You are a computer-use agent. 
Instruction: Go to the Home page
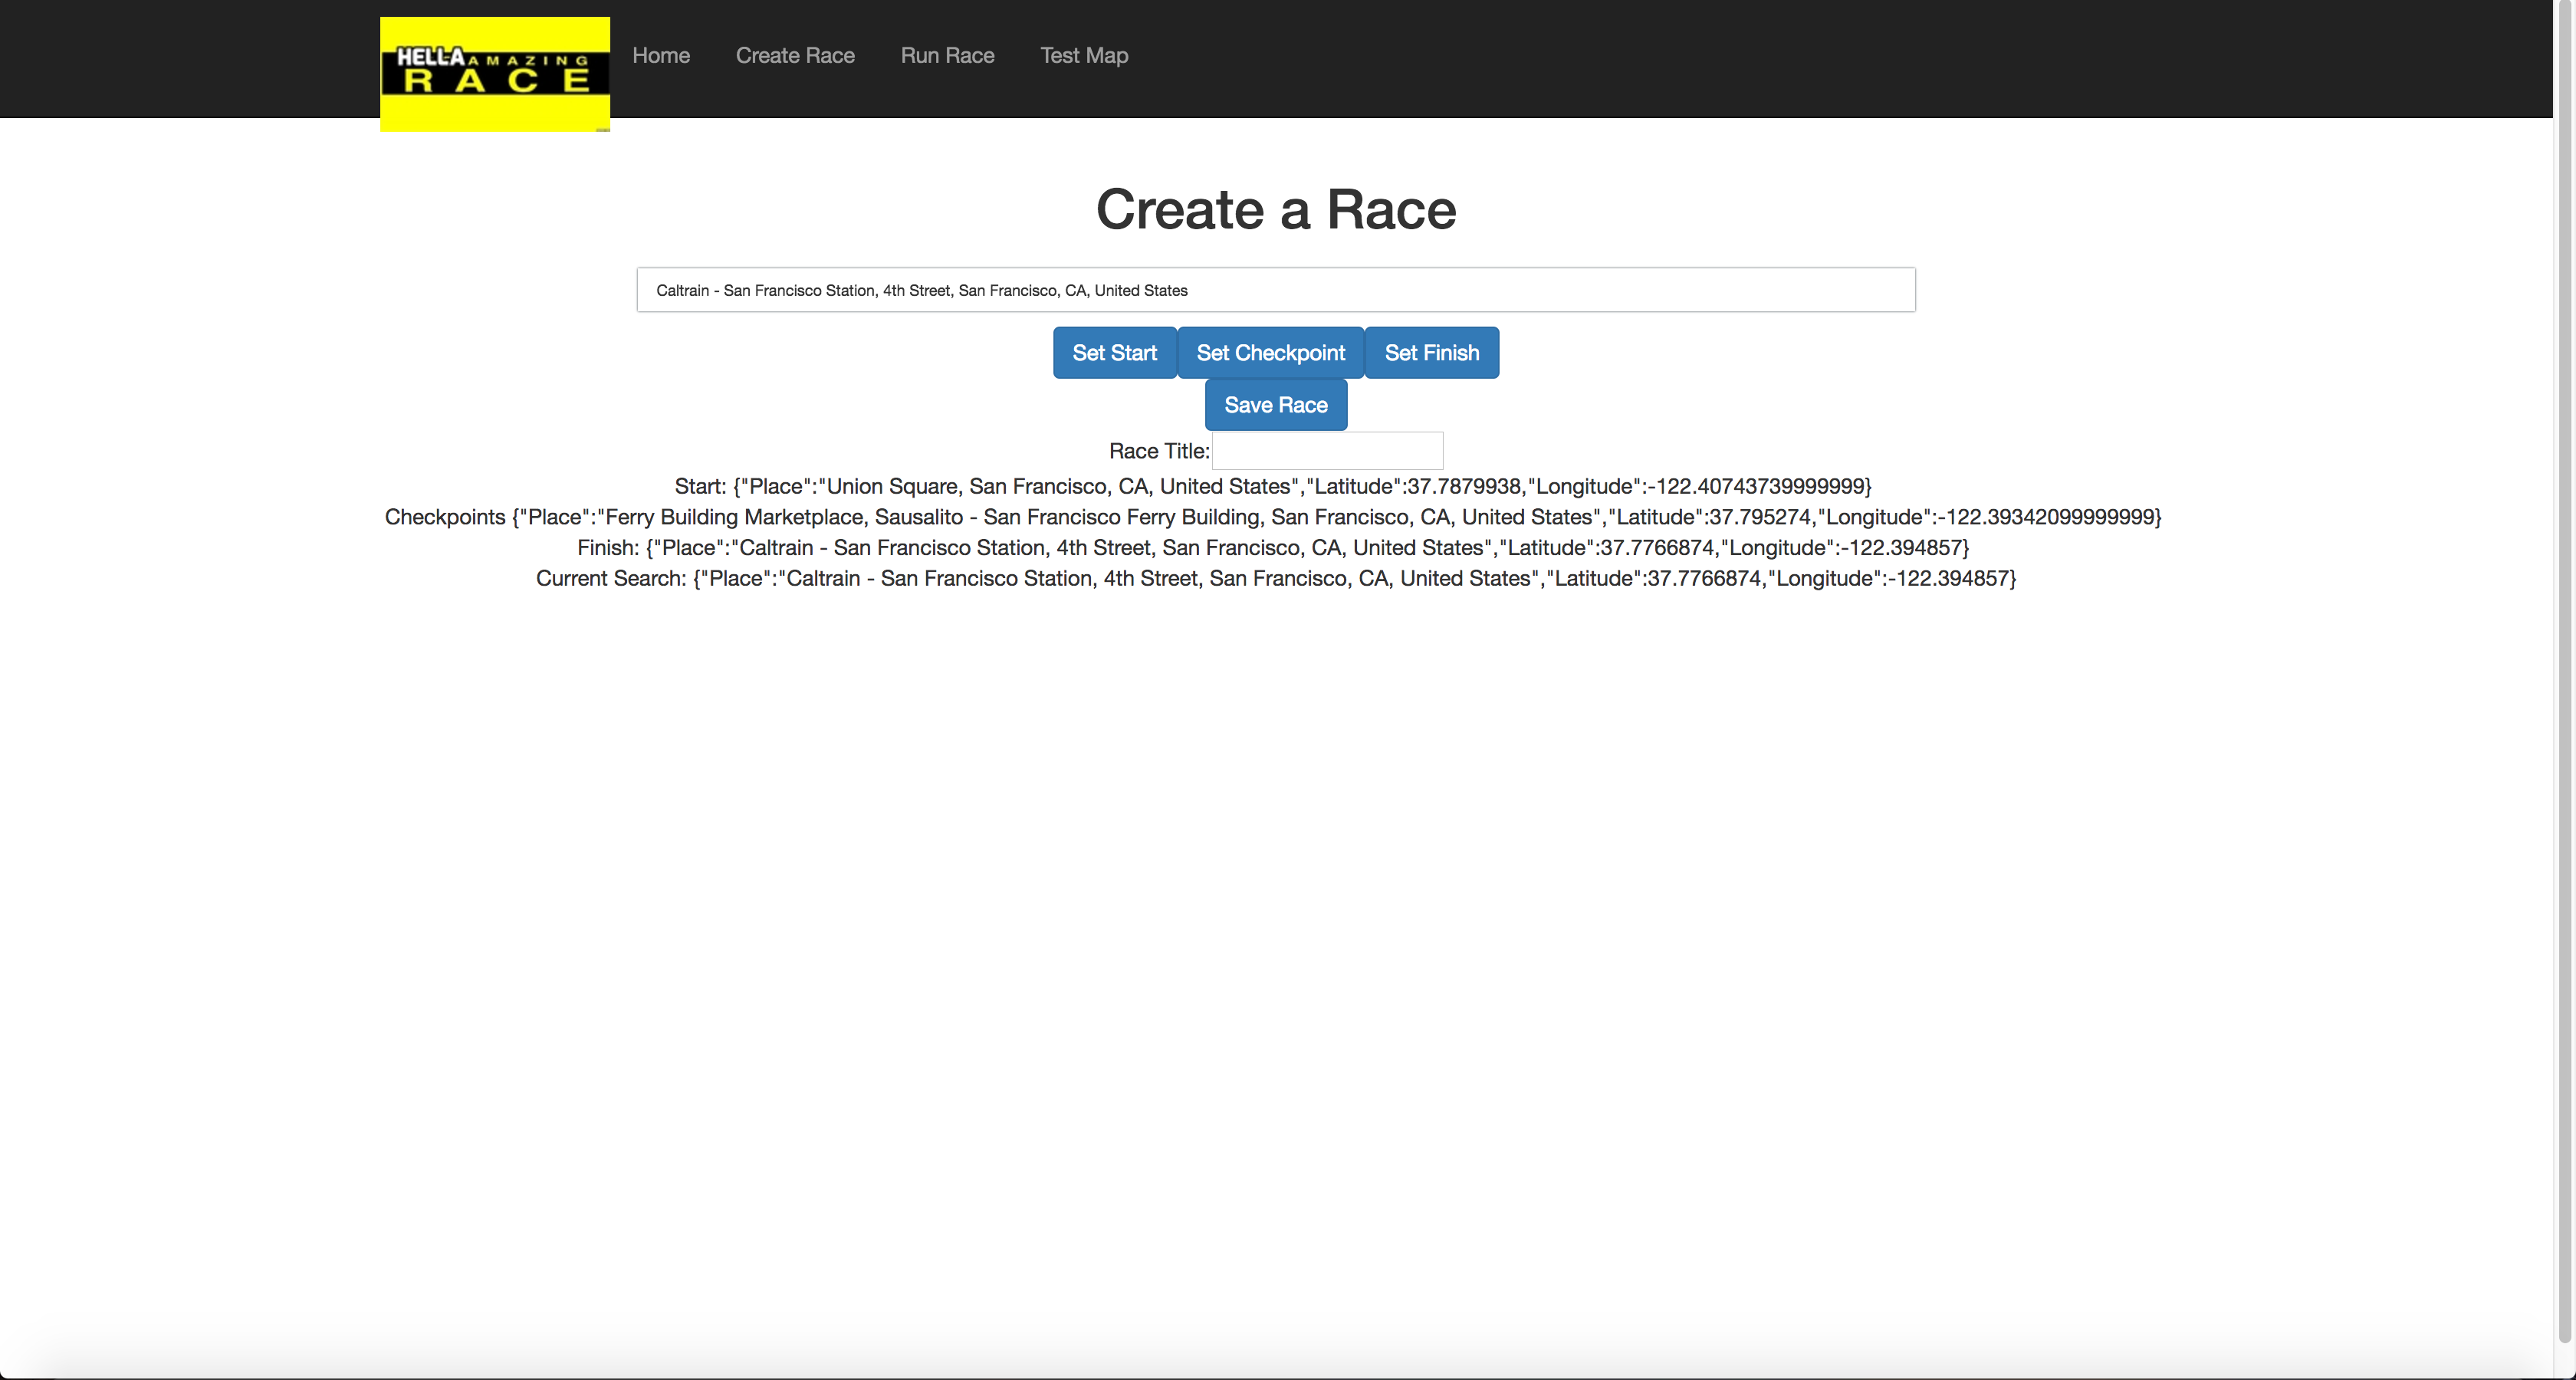660,55
